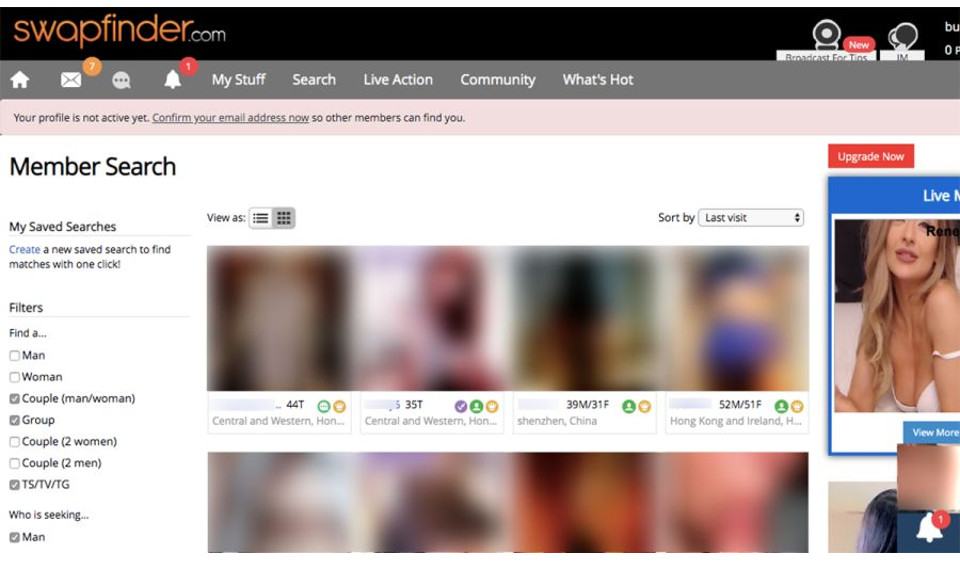
Task: Open the My Stuff menu
Action: 236,80
